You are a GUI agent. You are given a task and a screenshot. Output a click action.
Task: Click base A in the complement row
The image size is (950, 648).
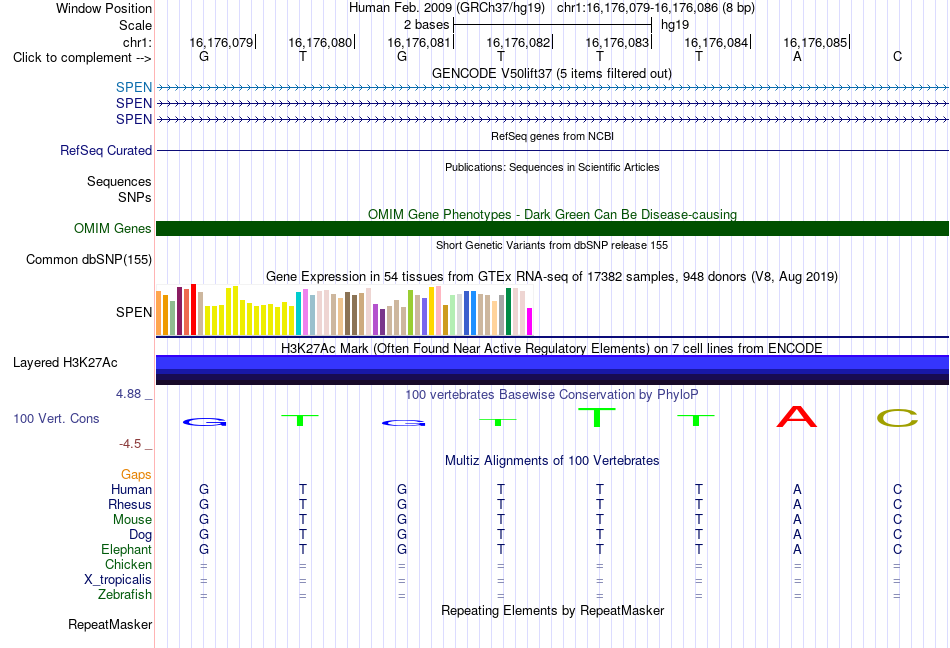(797, 56)
